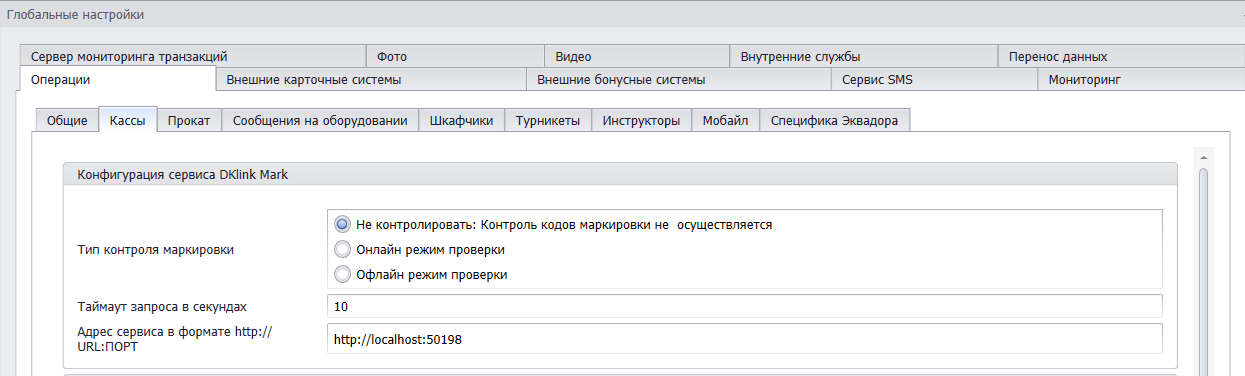Open the Общие sub-tab

pos(67,120)
